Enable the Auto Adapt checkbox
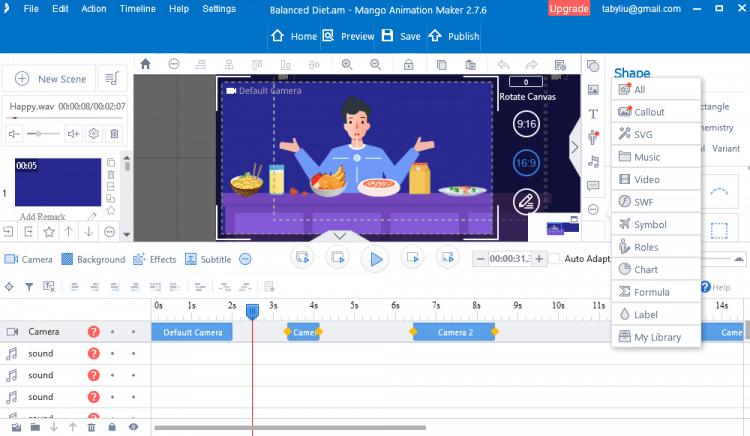The image size is (750, 436). [x=554, y=259]
